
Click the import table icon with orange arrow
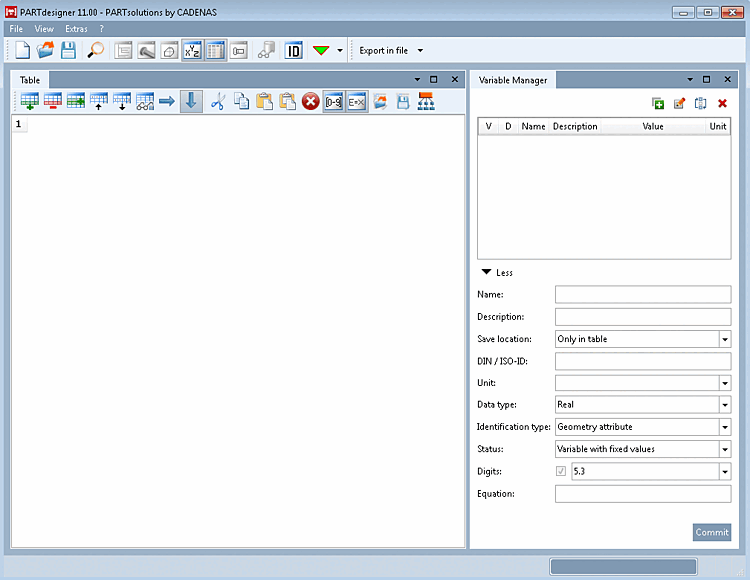click(x=380, y=101)
